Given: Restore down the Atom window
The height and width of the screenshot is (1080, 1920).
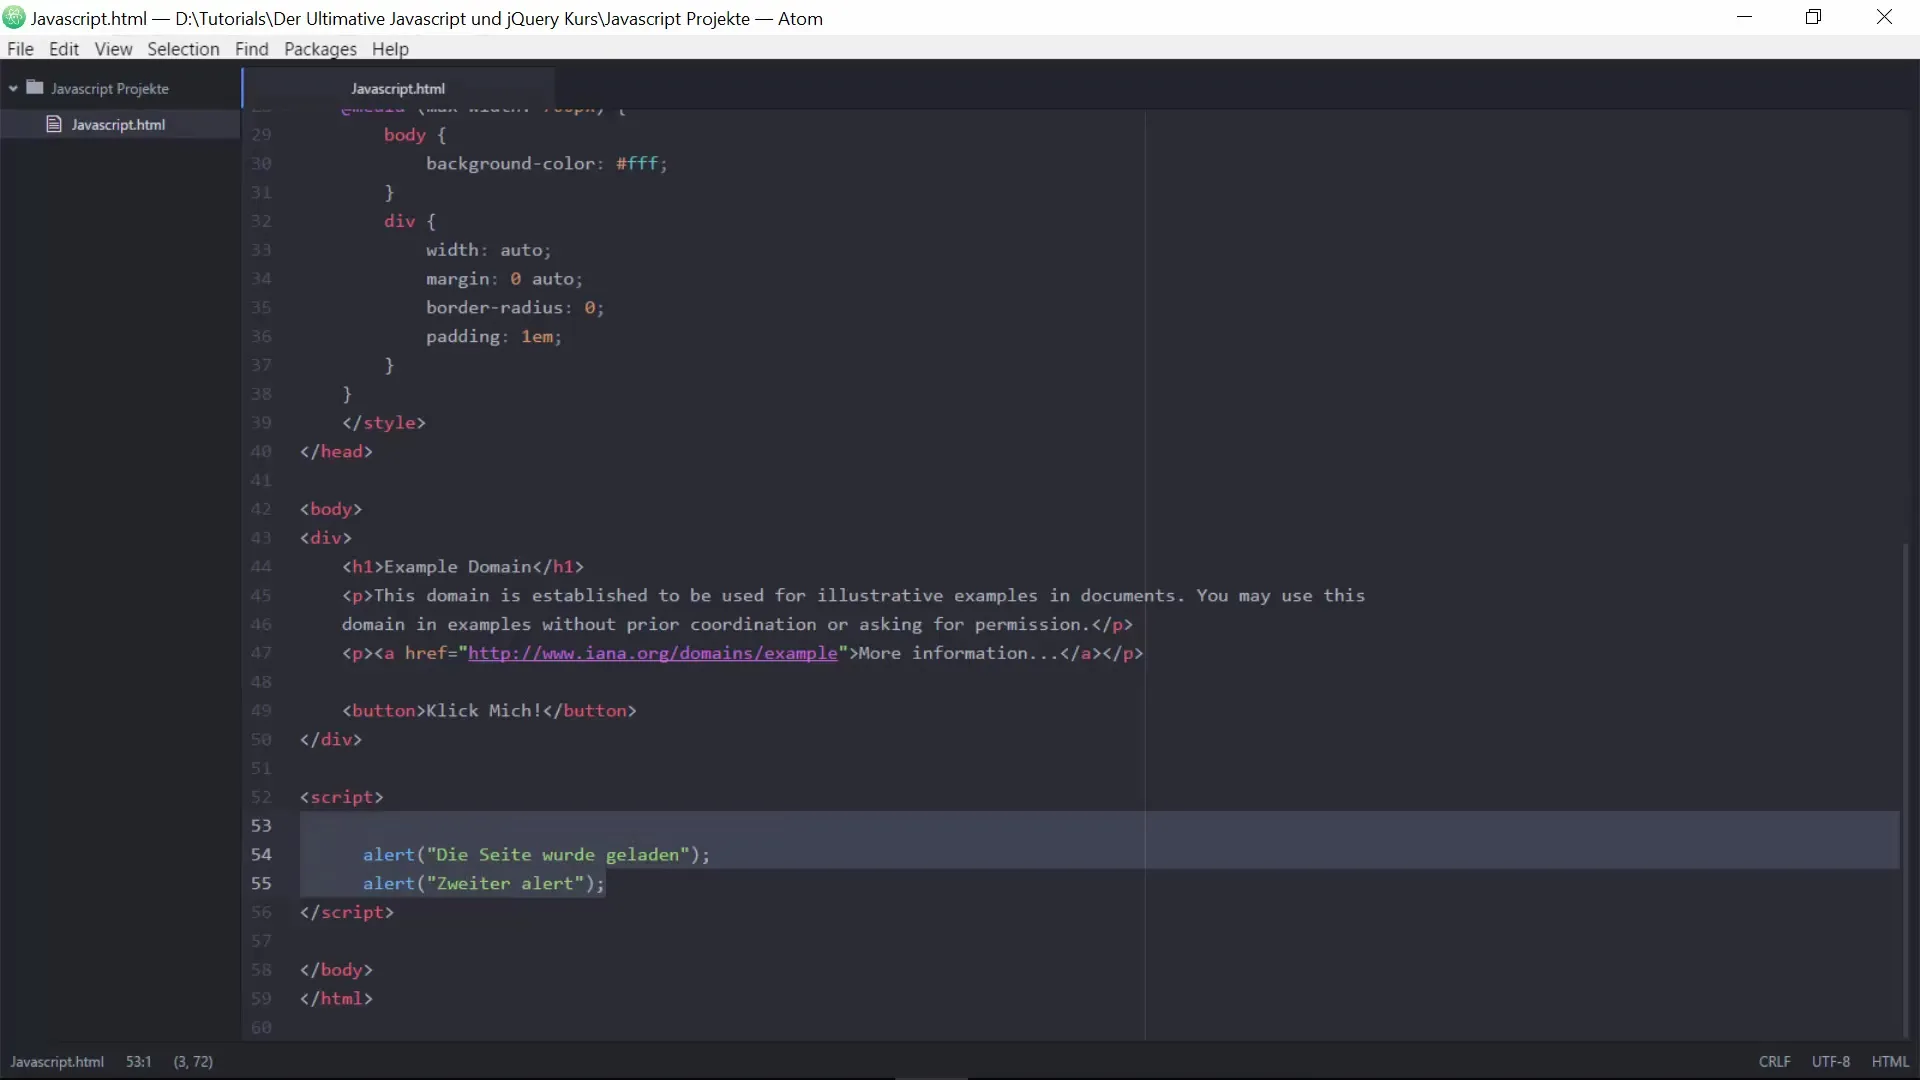Looking at the screenshot, I should point(1813,17).
